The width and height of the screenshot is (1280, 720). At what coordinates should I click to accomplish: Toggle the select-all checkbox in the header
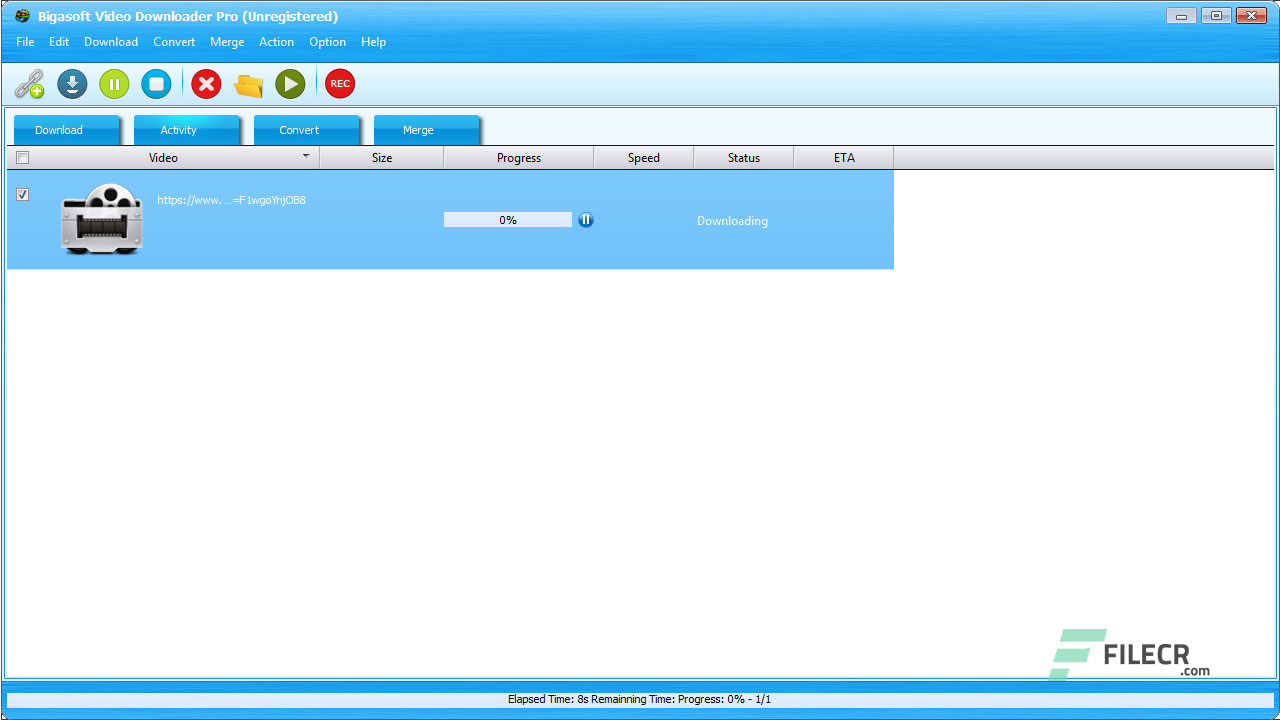point(23,158)
